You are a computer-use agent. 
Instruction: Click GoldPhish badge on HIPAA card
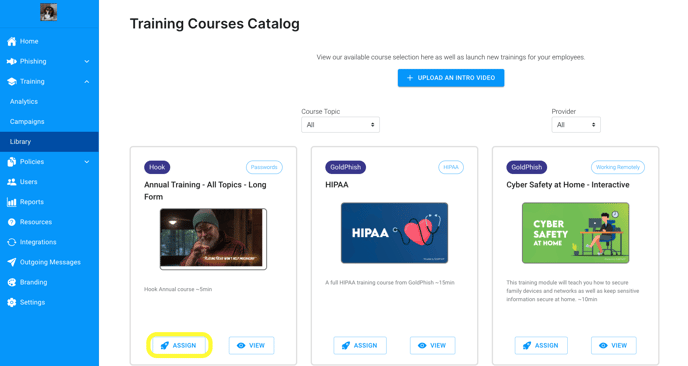tap(345, 167)
